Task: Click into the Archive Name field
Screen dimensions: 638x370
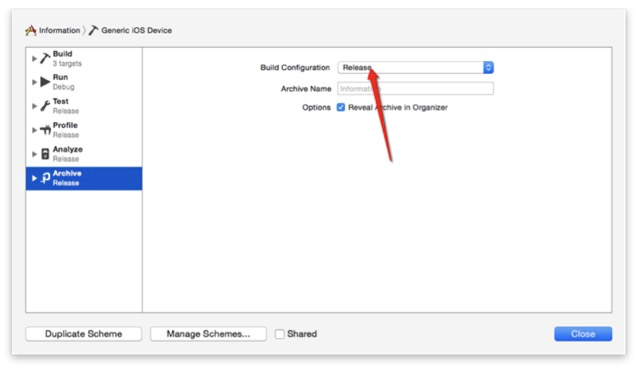Action: (x=415, y=89)
